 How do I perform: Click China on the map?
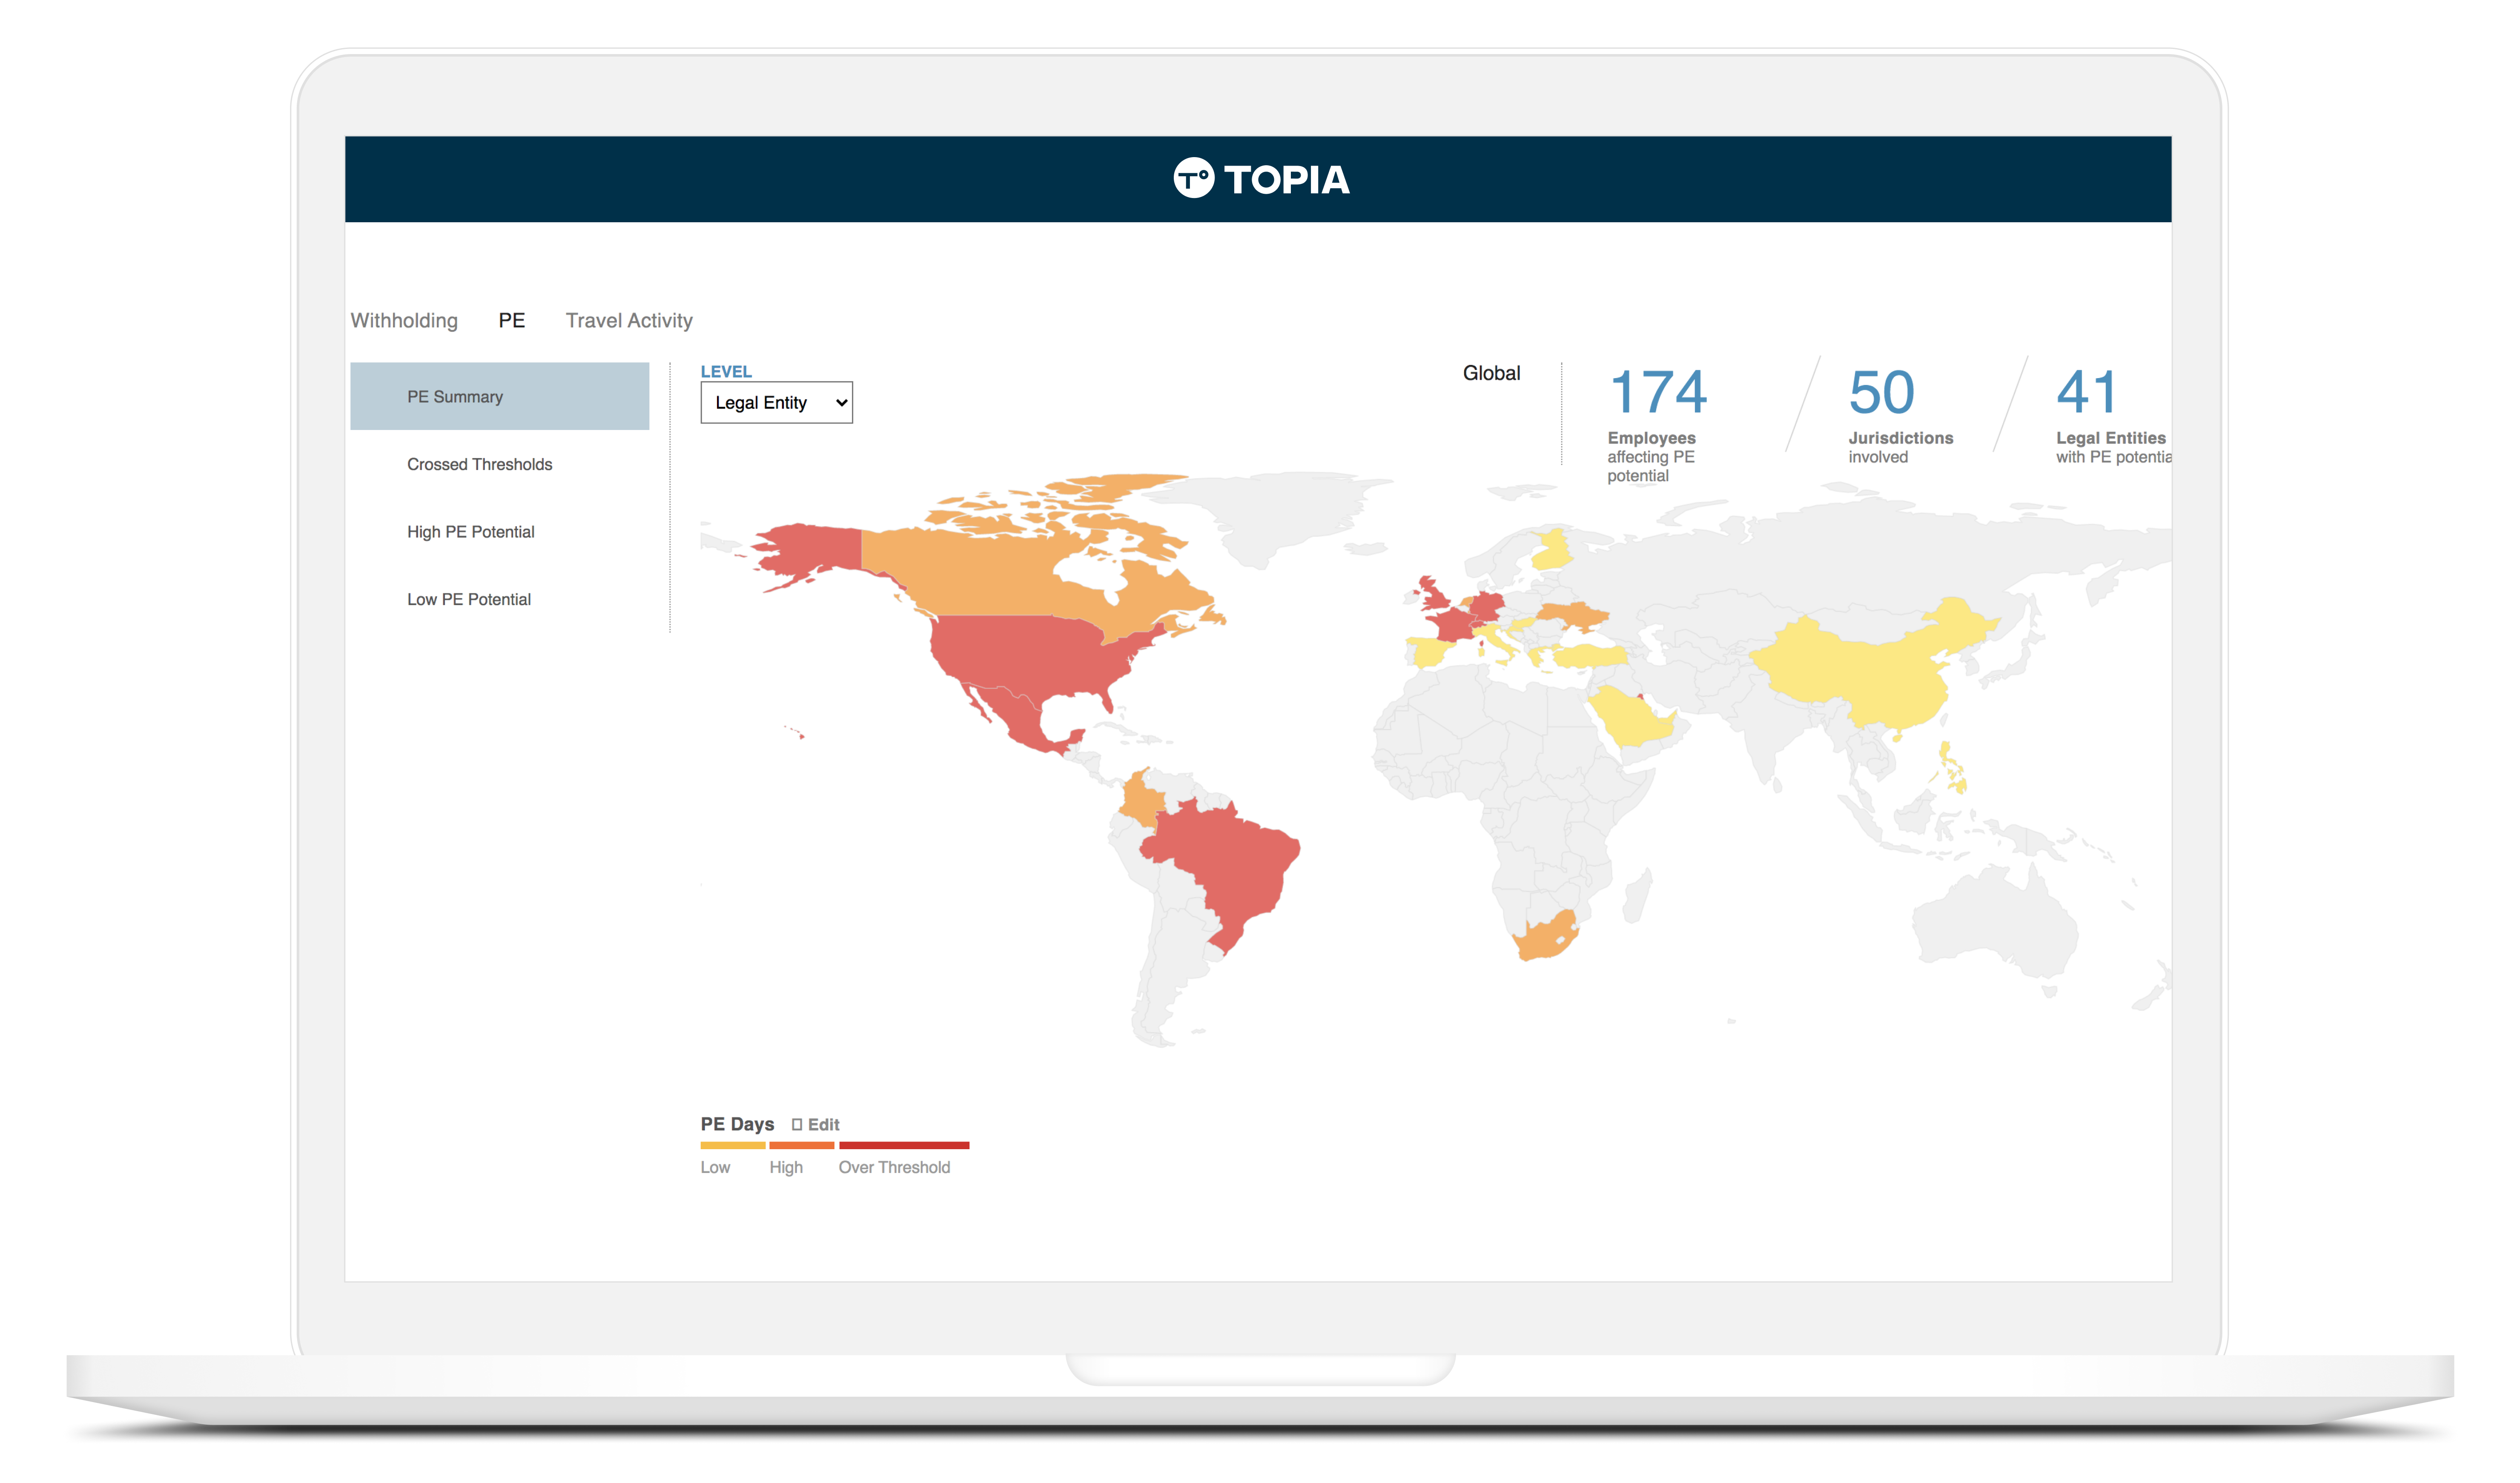[1860, 670]
